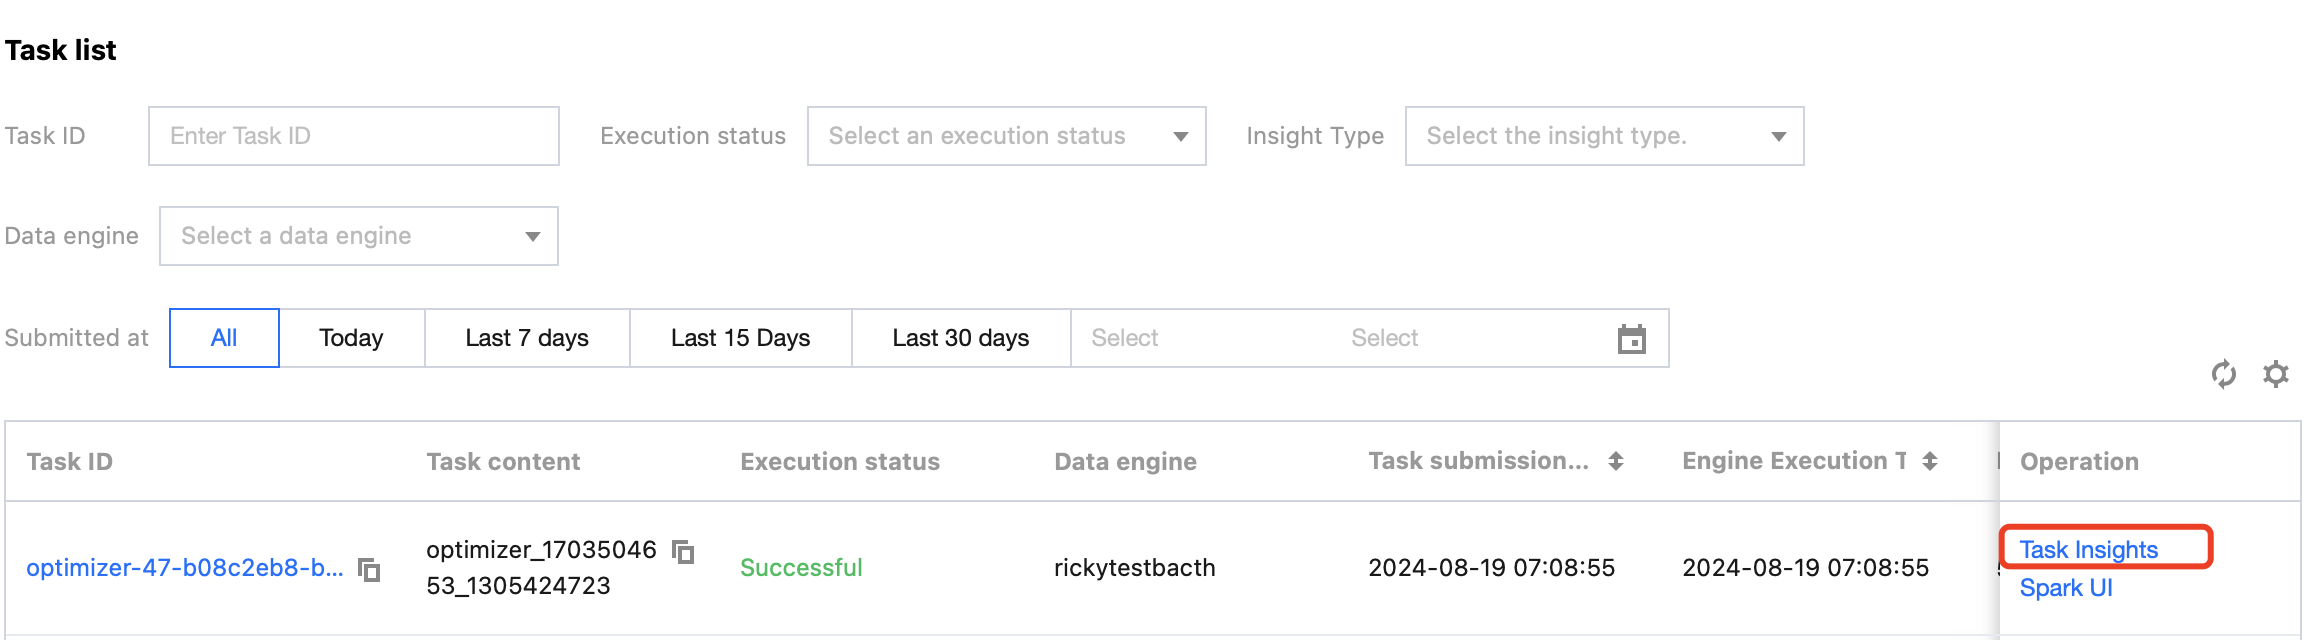Click the start date Select field
Viewport: 2316px width, 640px height.
click(x=1125, y=338)
